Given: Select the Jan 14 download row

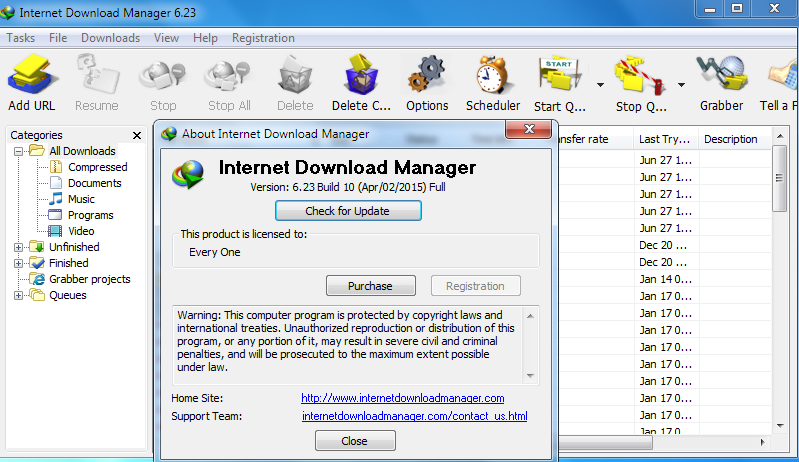Looking at the screenshot, I should tap(665, 279).
